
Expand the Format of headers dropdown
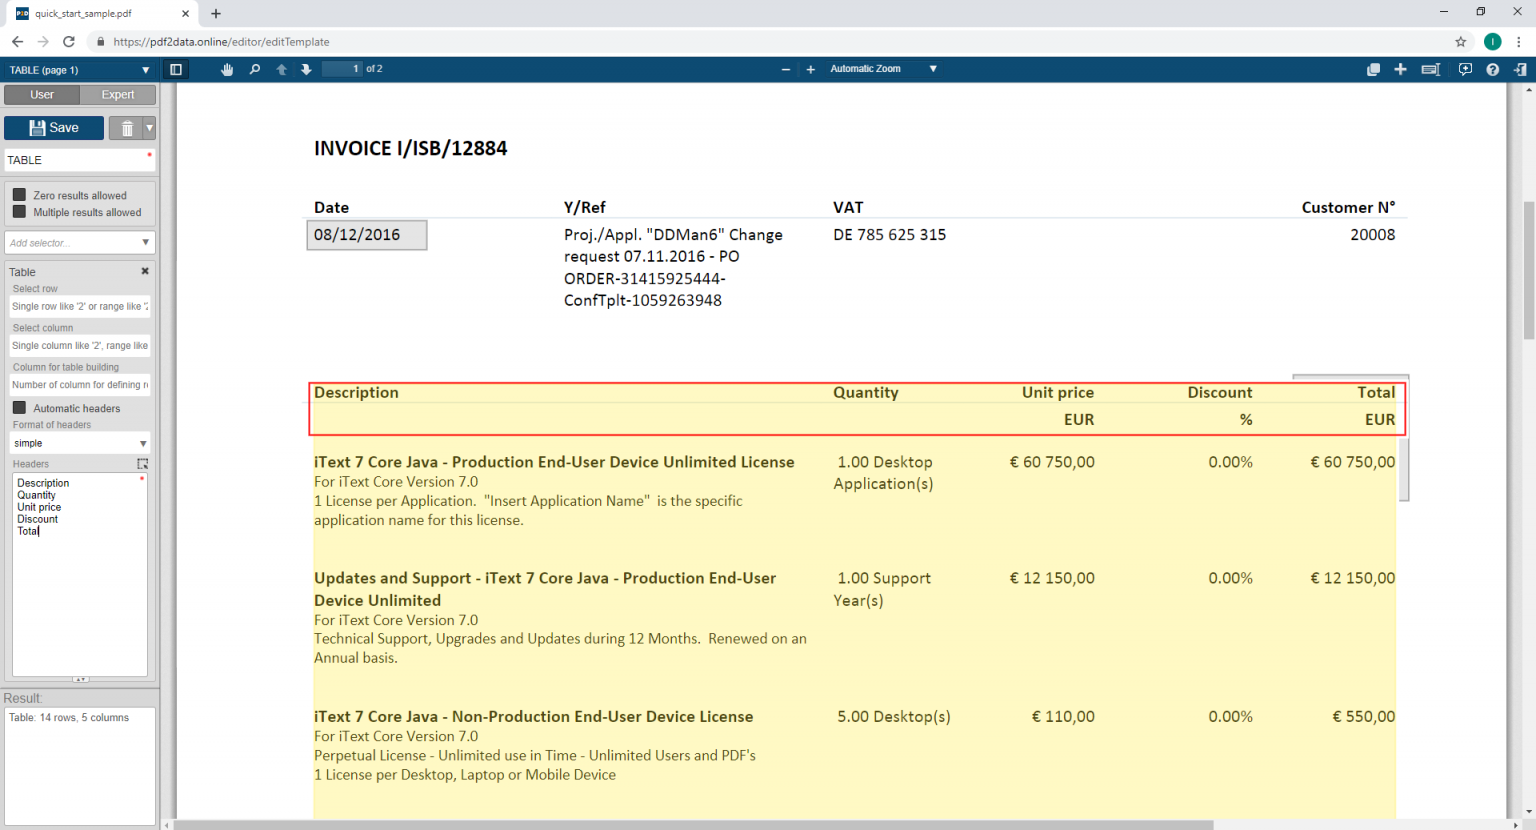[79, 443]
